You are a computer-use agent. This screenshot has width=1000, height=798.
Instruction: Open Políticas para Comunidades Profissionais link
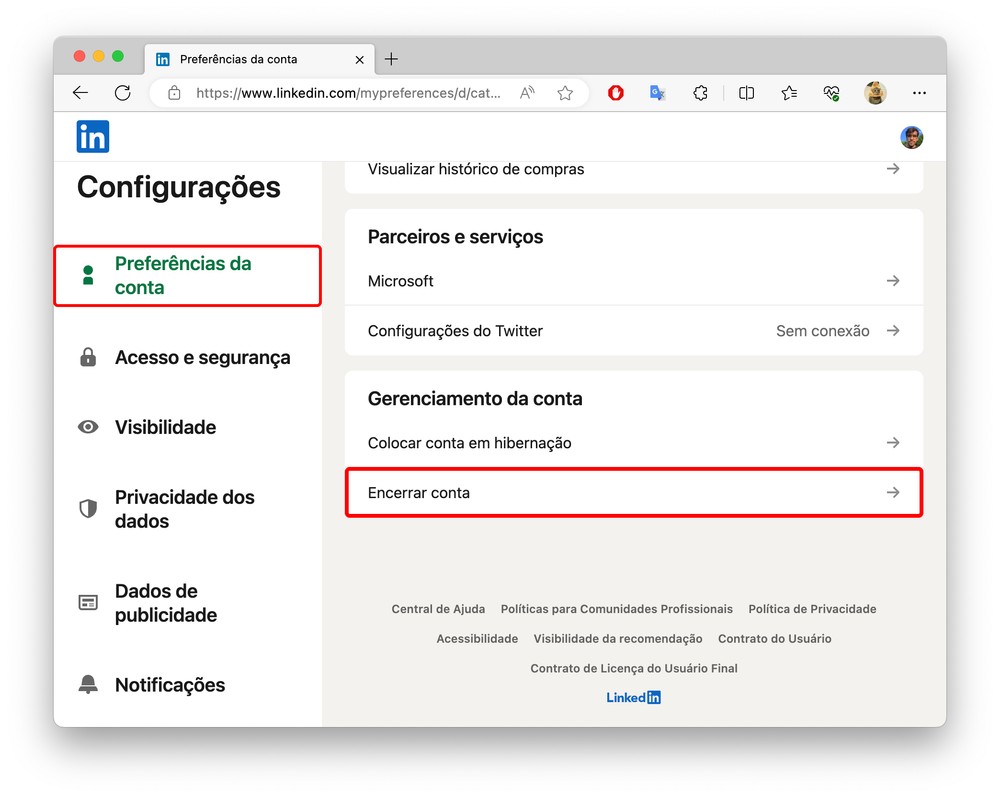pos(617,609)
